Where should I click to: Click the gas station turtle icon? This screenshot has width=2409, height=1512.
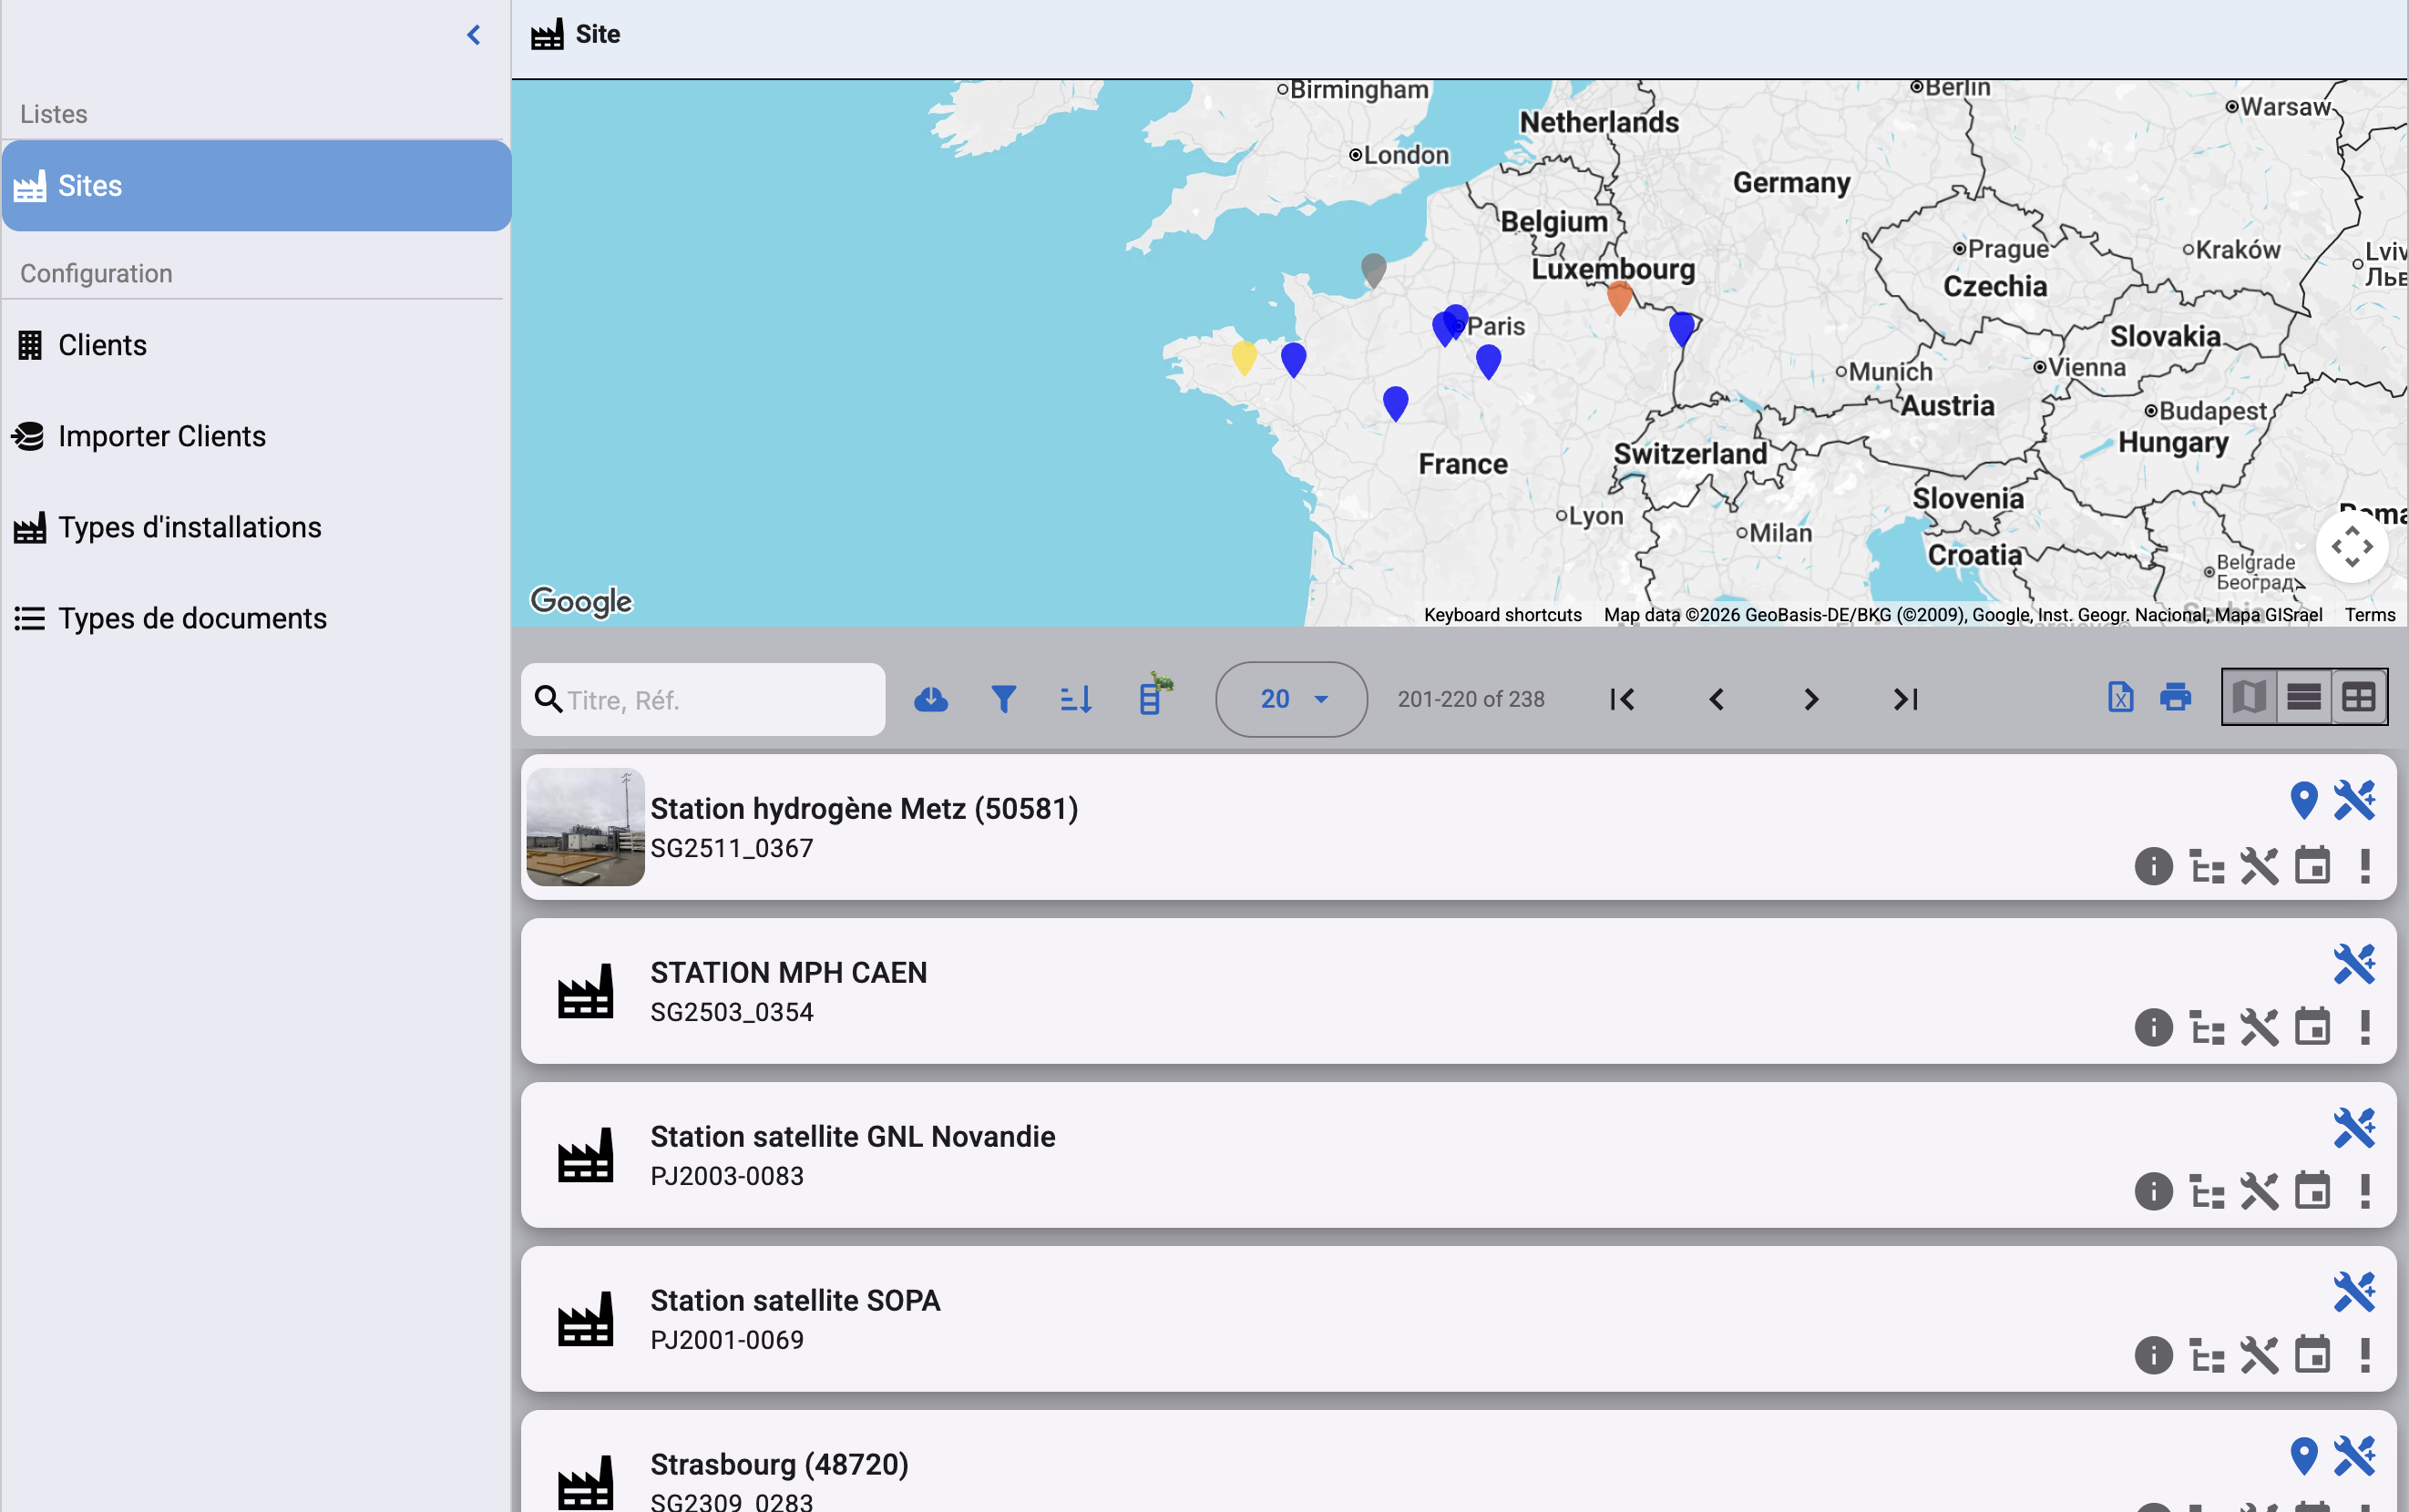tap(1155, 694)
